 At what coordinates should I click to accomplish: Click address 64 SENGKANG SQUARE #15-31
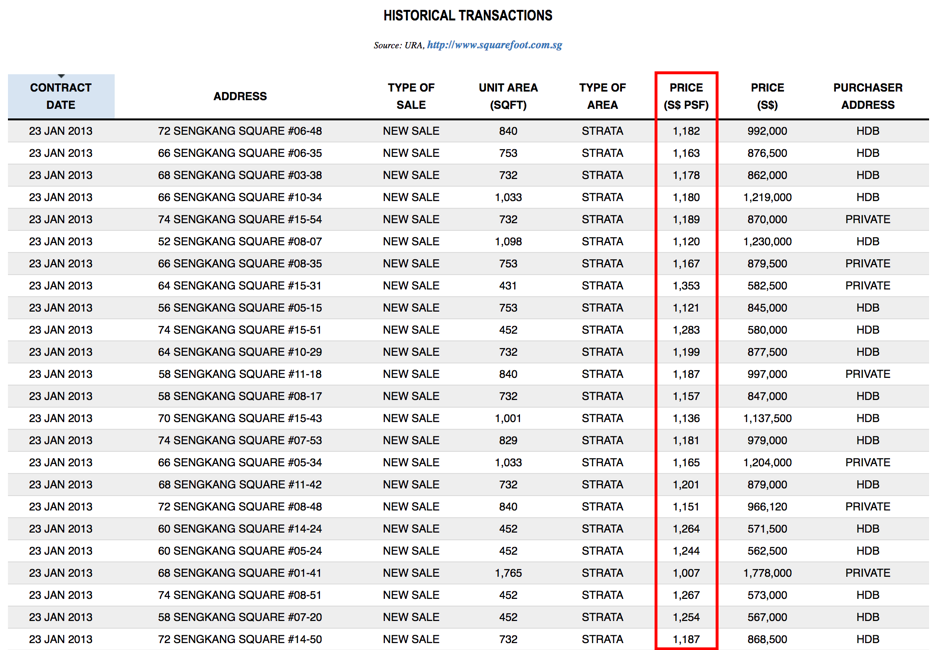point(240,286)
